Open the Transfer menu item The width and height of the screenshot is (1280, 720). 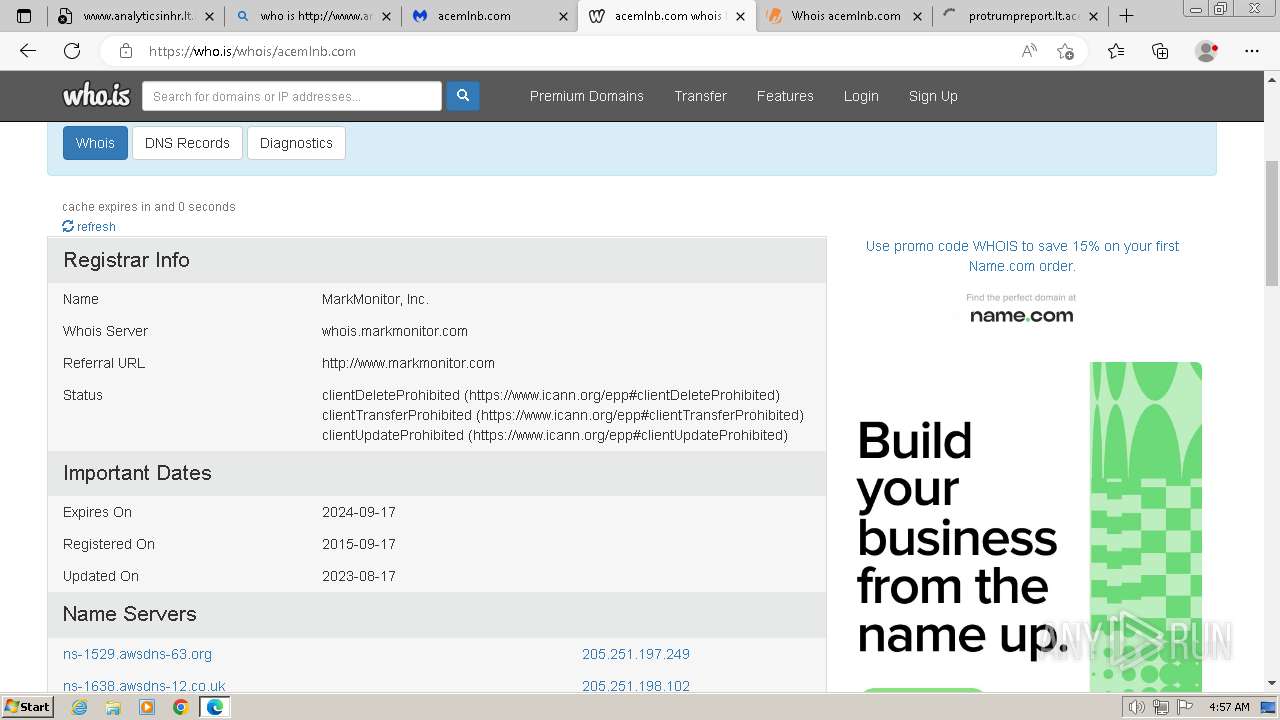tap(700, 96)
